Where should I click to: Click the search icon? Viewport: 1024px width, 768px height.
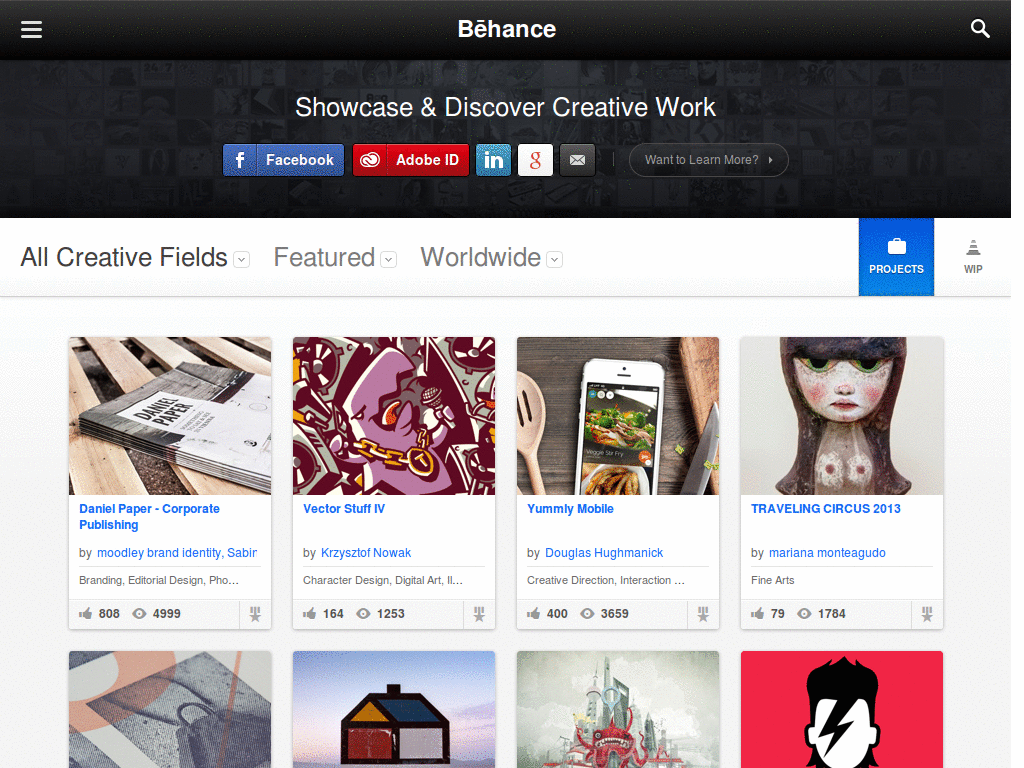979,29
